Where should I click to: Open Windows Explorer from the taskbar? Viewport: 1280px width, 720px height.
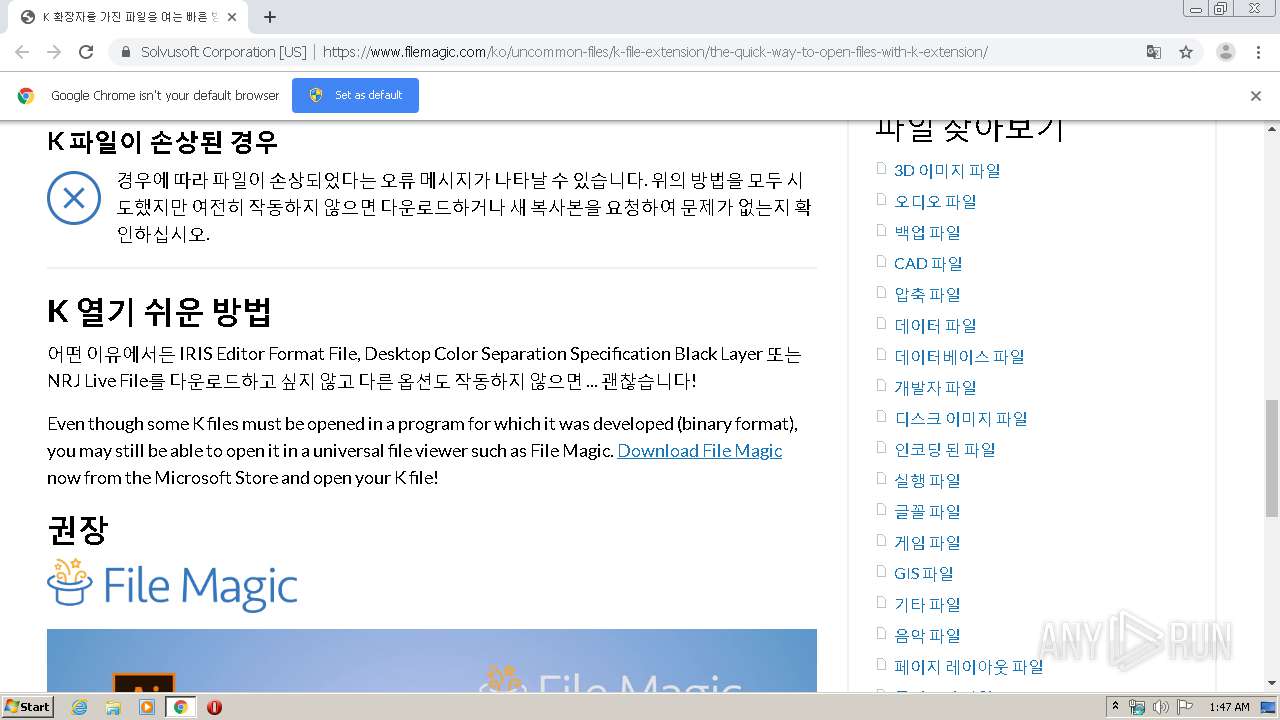click(x=113, y=707)
